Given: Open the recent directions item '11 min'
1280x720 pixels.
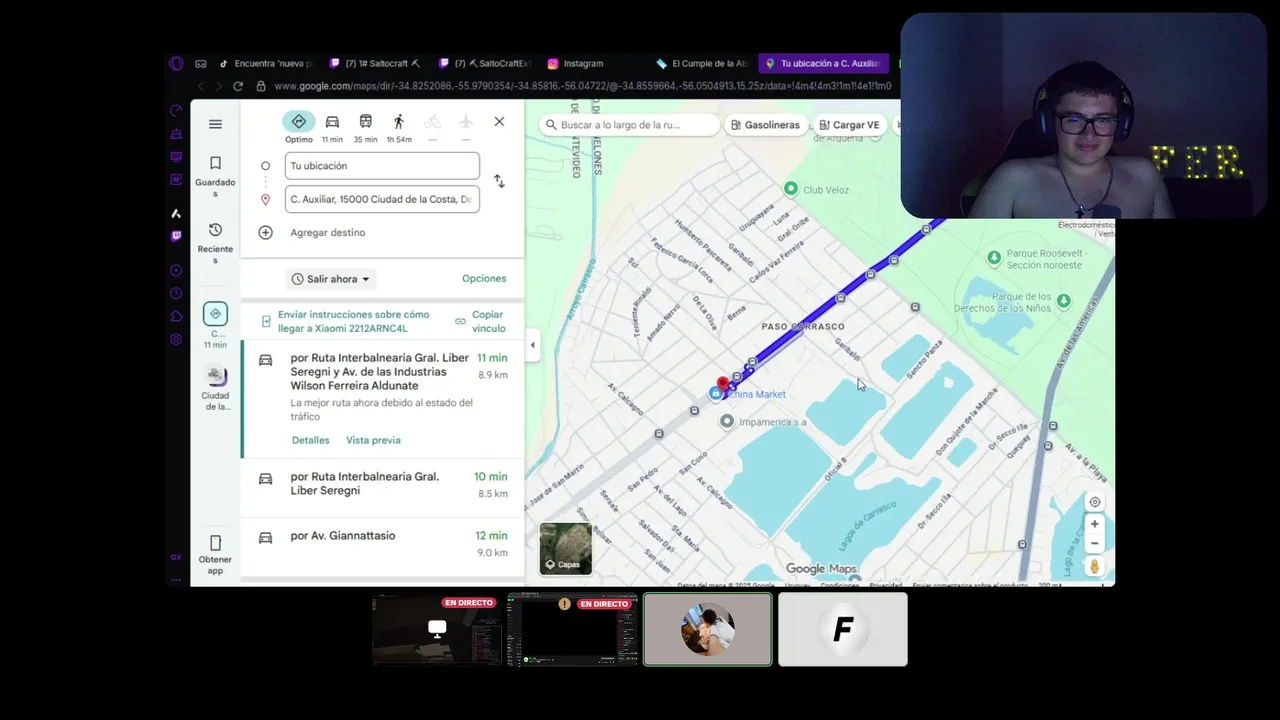Looking at the screenshot, I should 215,325.
